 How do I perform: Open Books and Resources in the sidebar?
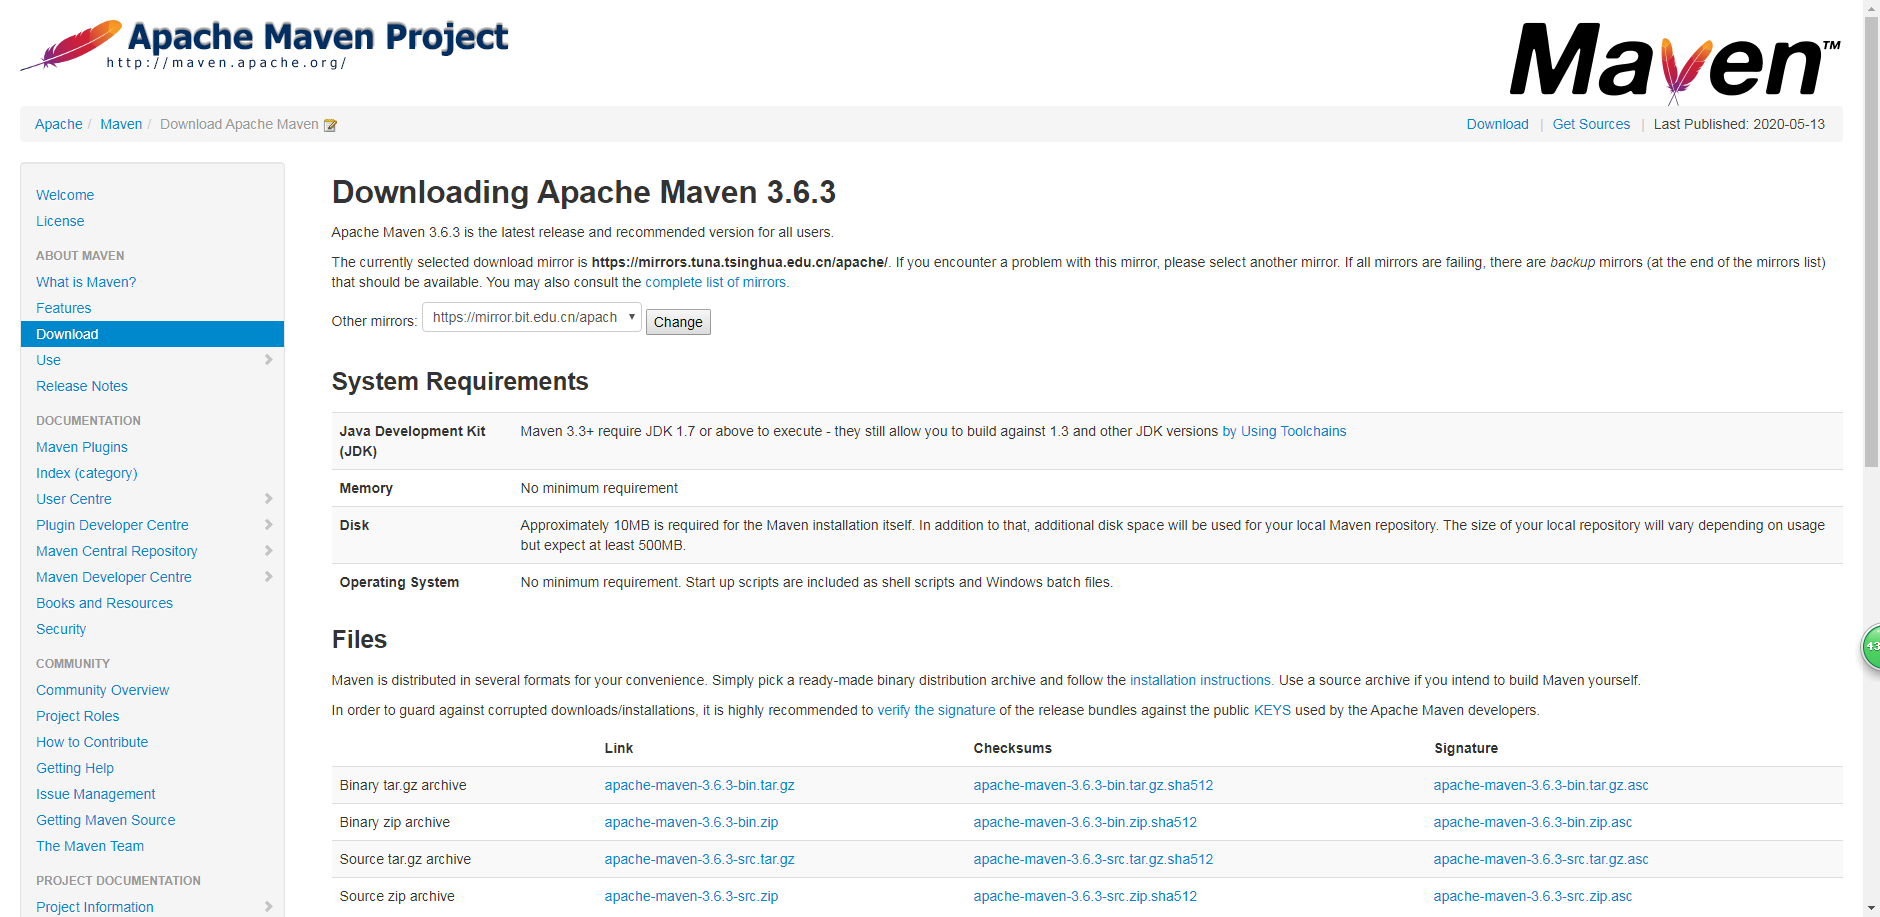point(104,603)
